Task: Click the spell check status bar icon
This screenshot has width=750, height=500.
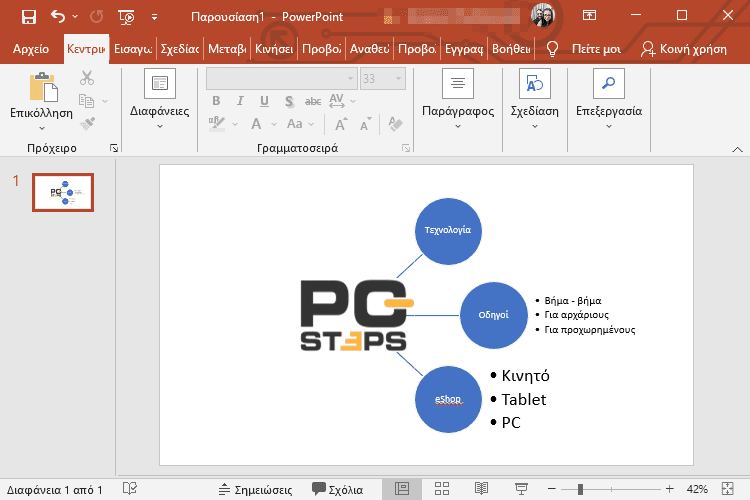Action: 130,489
